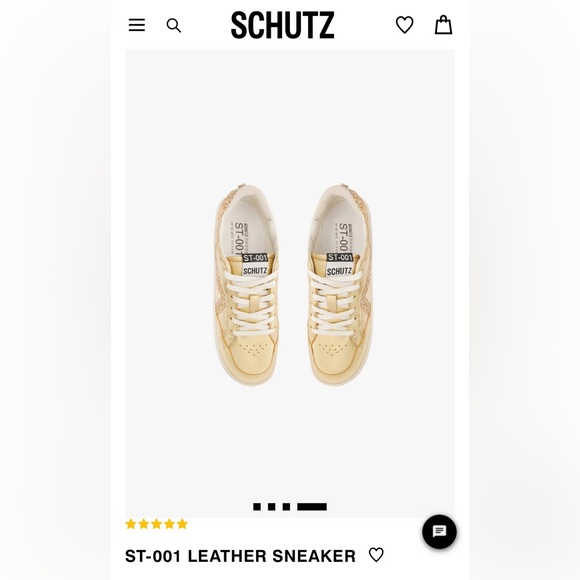This screenshot has height=580, width=580.
Task: Click the third yellow rating star
Action: 156,524
